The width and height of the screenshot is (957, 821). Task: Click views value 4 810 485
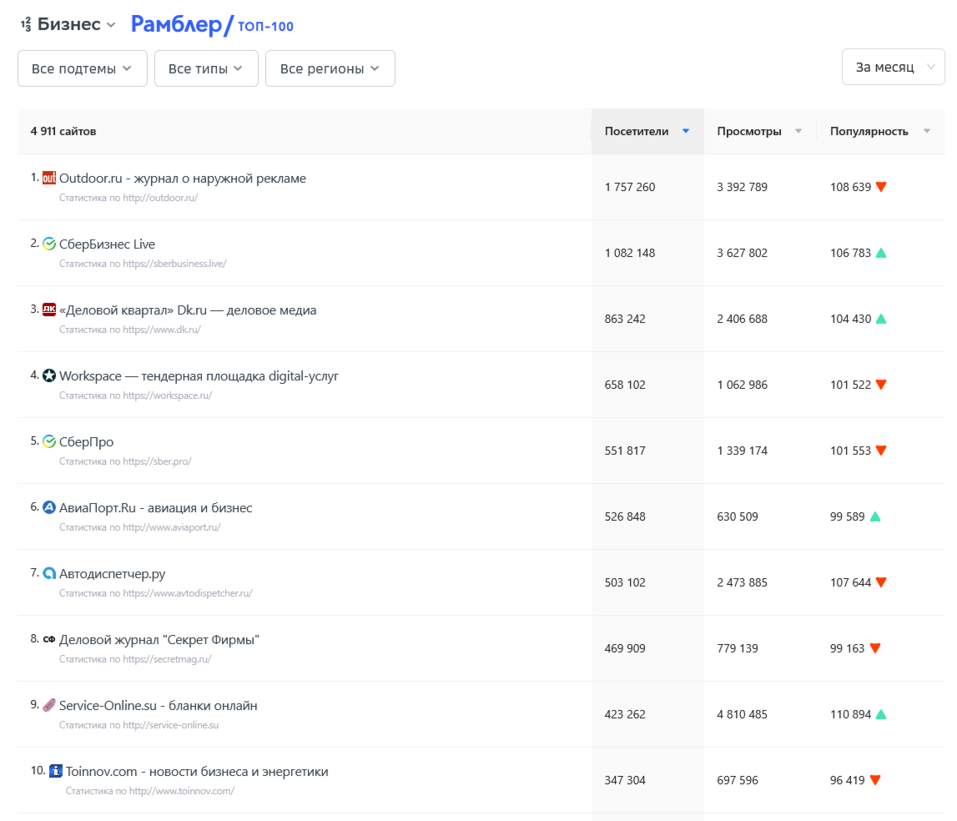[x=742, y=714]
